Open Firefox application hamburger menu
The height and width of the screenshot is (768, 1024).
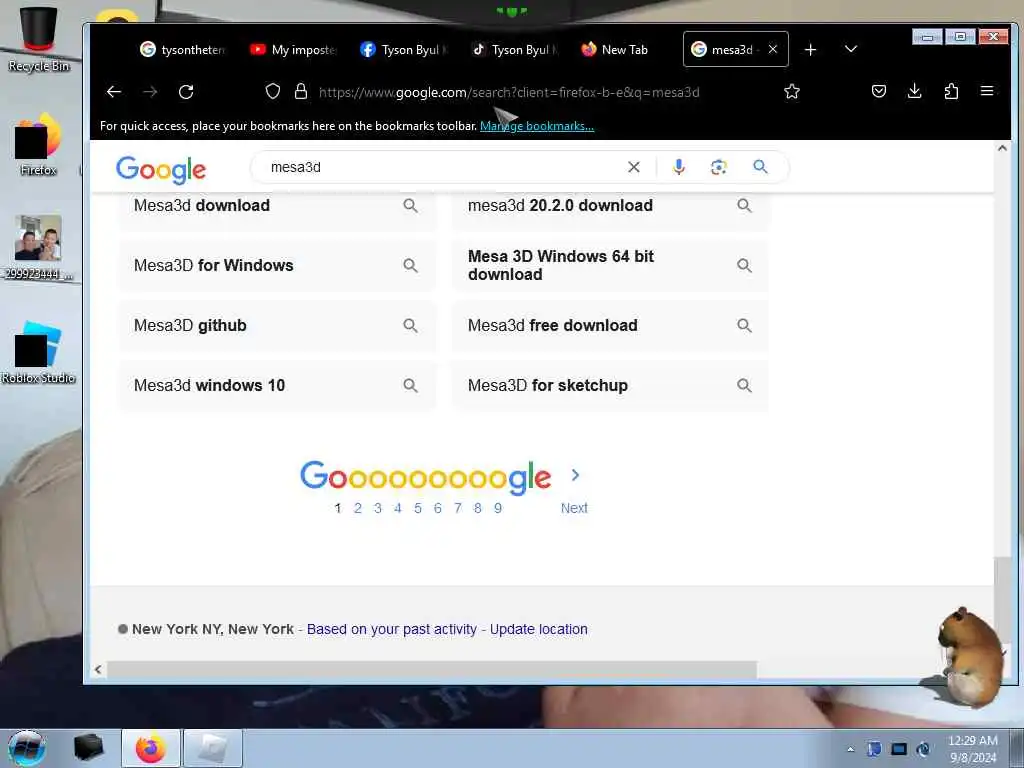[x=987, y=91]
